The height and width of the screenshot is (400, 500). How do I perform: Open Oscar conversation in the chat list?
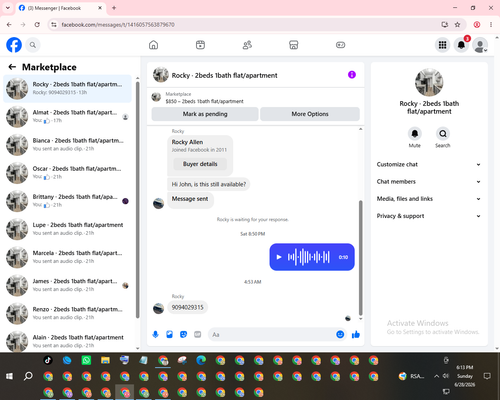click(68, 173)
